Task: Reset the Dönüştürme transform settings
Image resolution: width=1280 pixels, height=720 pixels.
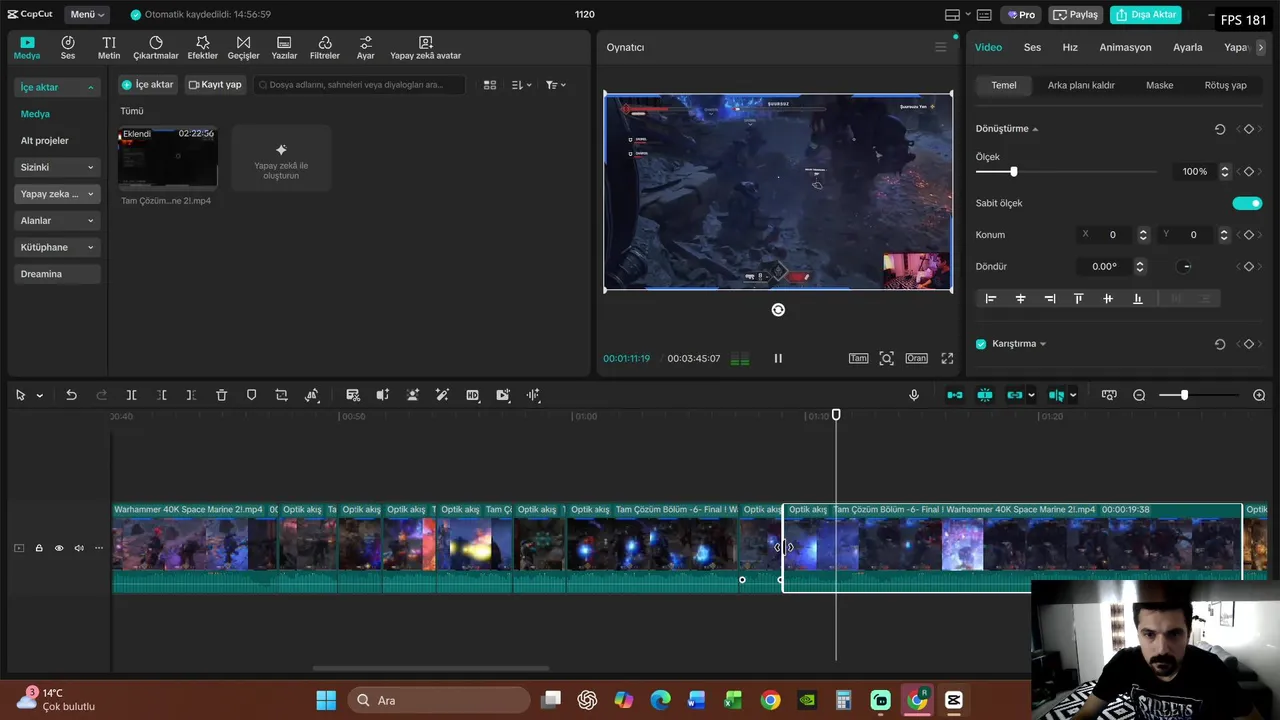Action: [1220, 129]
